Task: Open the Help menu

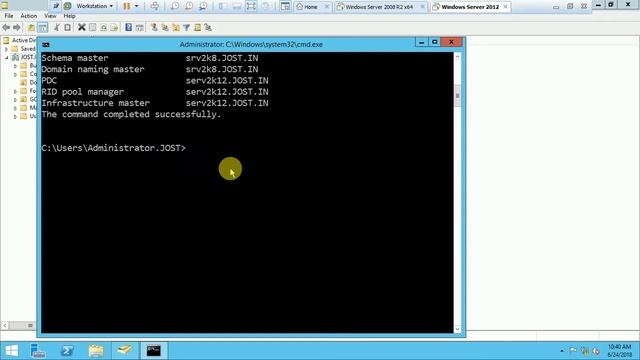Action: pyautogui.click(x=69, y=16)
